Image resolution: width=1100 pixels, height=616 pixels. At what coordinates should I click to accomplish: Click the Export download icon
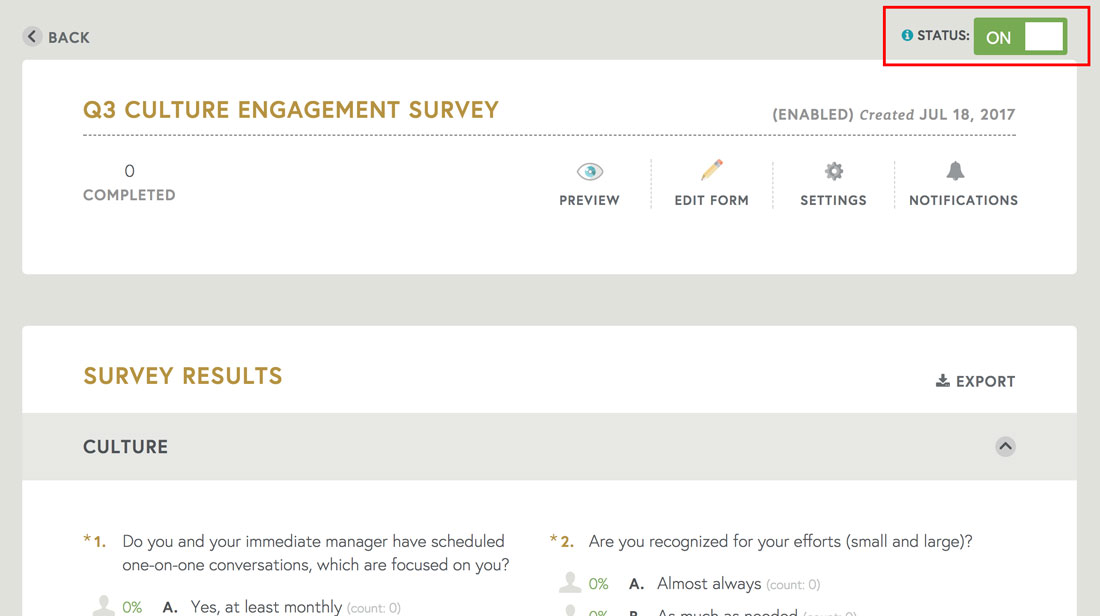point(941,380)
